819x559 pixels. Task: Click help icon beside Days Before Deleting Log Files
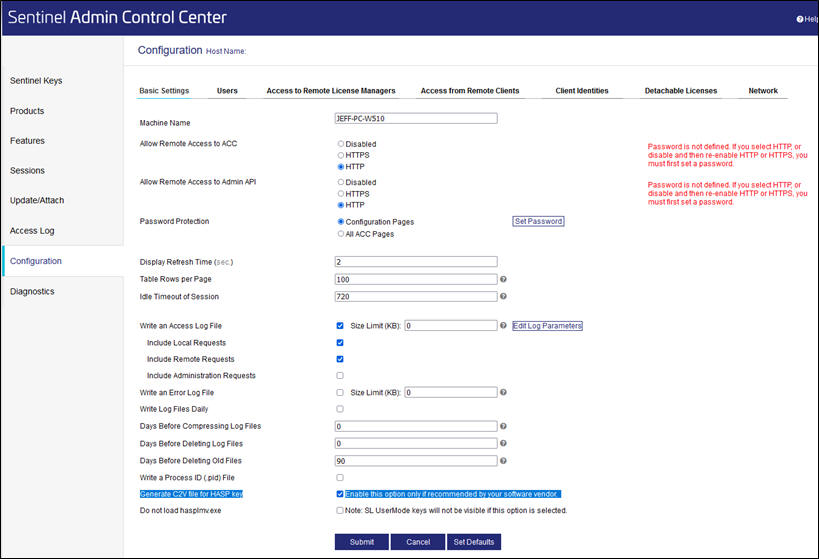503,443
